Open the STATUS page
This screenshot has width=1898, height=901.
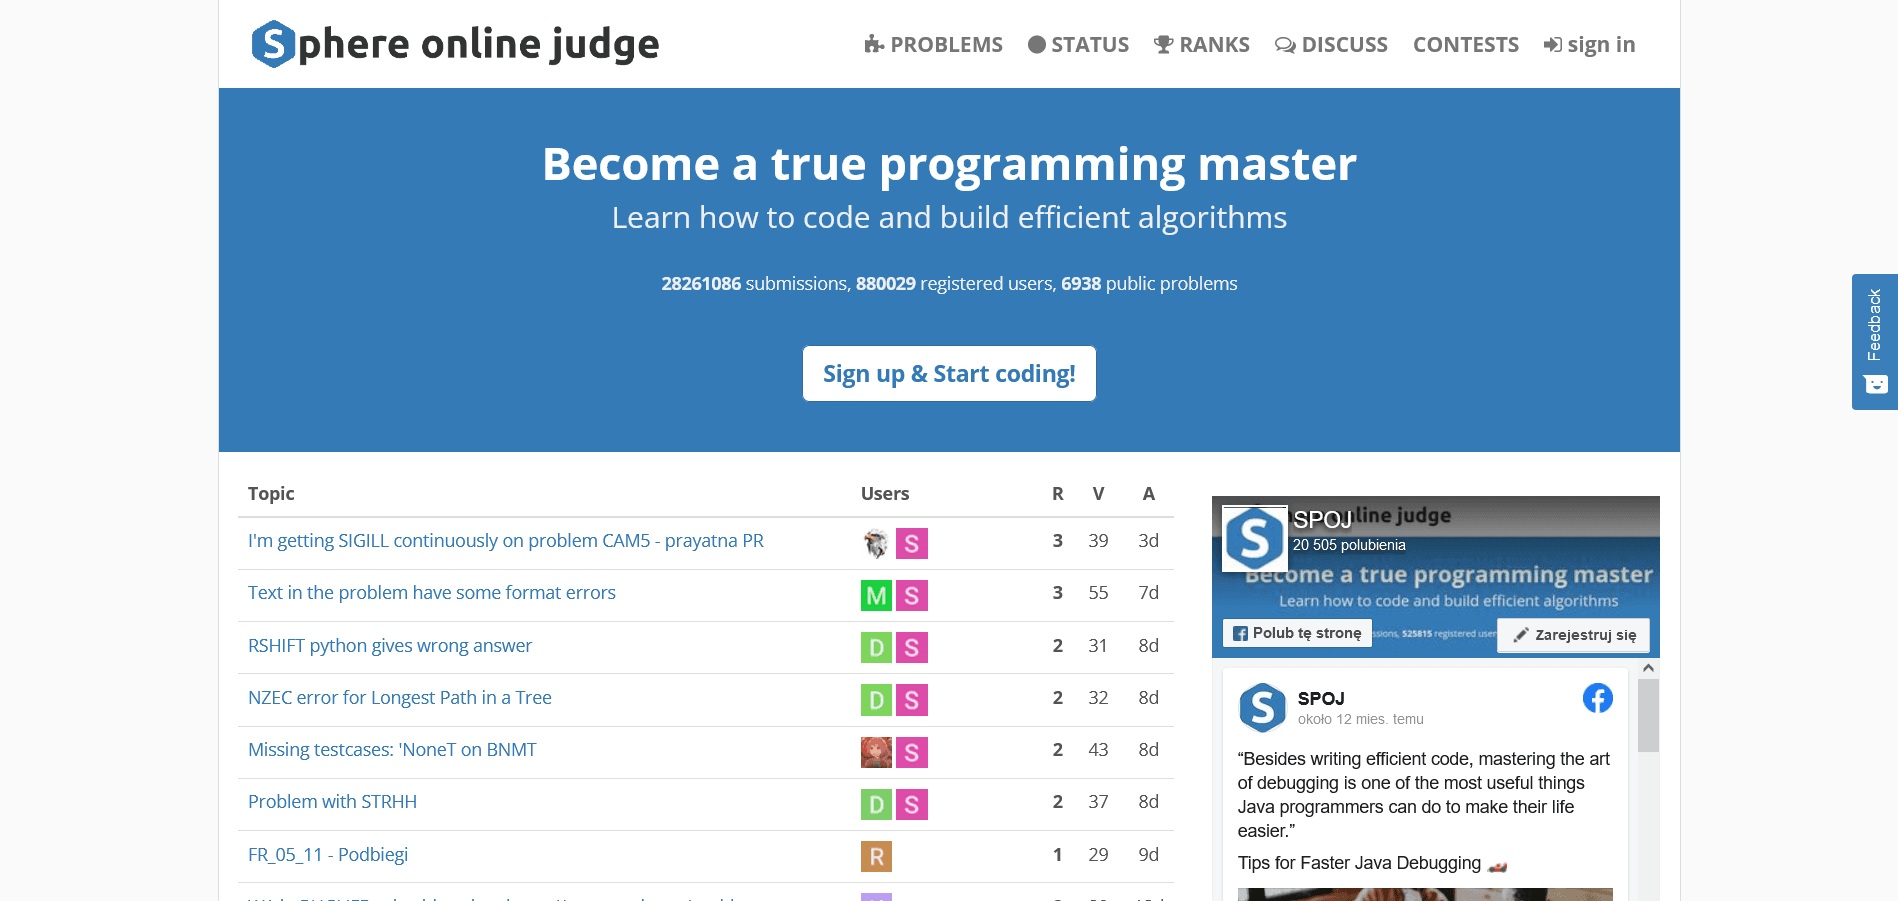click(x=1078, y=45)
